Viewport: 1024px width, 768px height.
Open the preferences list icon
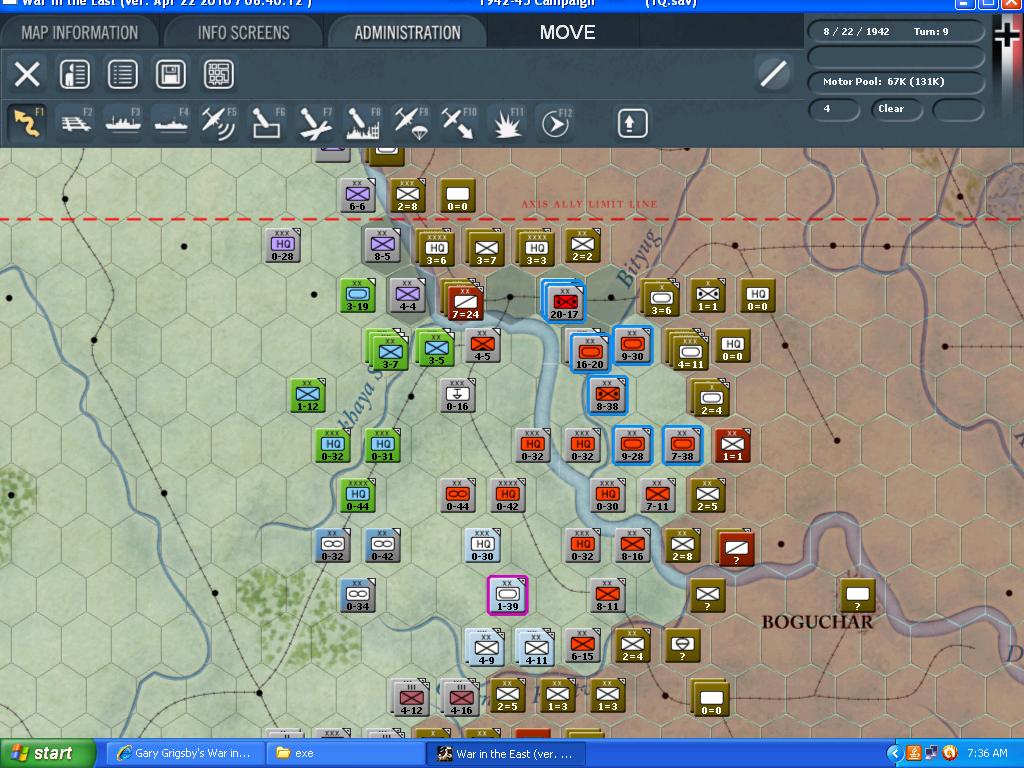coord(123,74)
